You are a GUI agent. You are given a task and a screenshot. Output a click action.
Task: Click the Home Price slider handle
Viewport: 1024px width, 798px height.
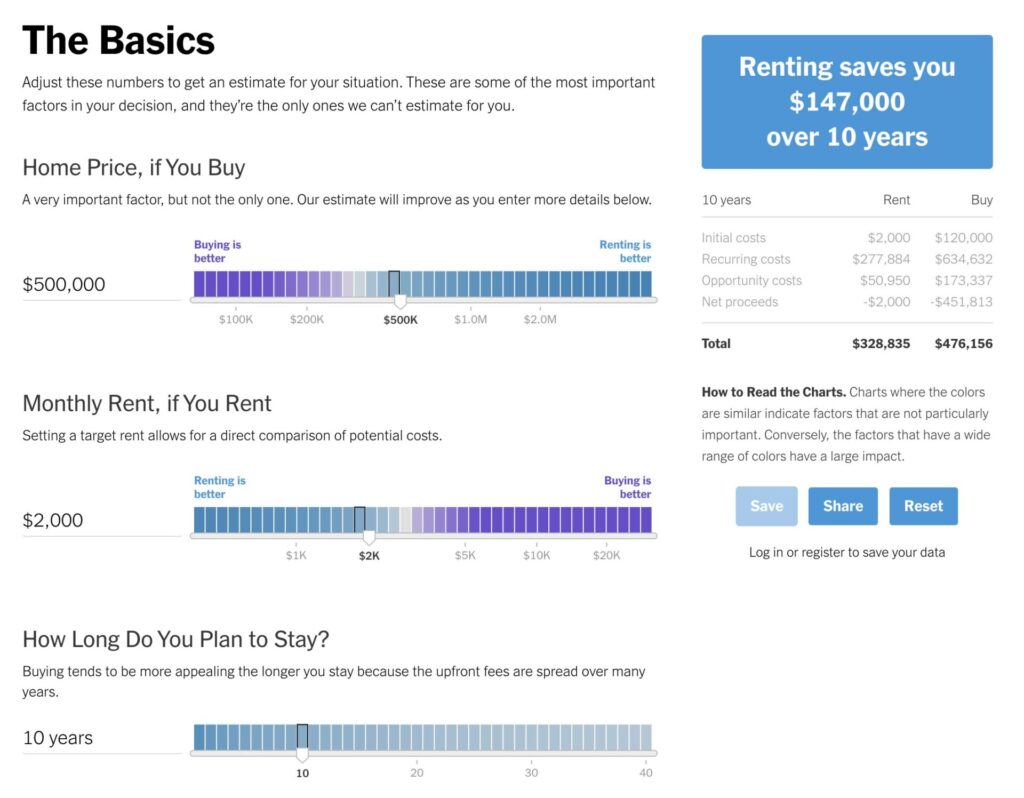(x=400, y=301)
